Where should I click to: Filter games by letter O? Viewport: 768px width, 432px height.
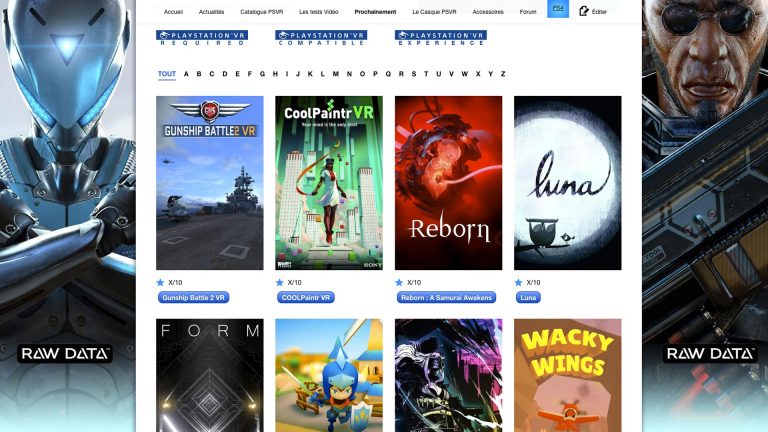[362, 74]
